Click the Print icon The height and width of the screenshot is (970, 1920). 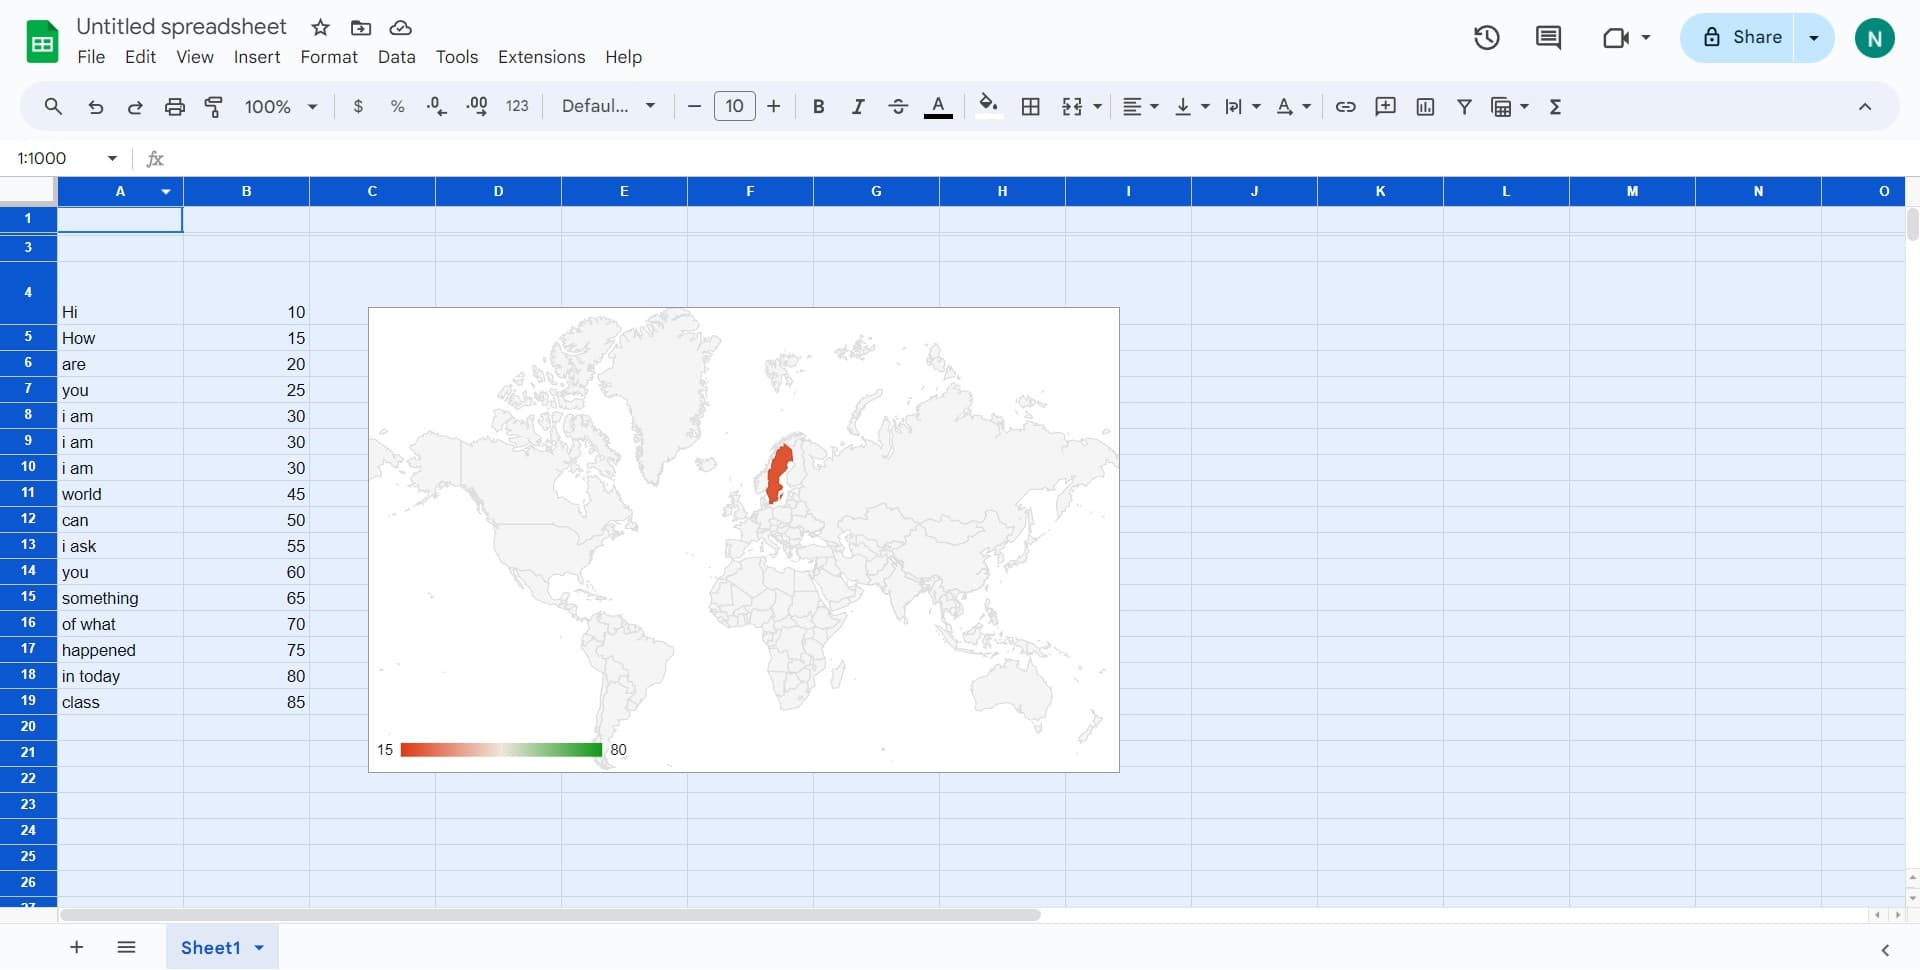[175, 106]
